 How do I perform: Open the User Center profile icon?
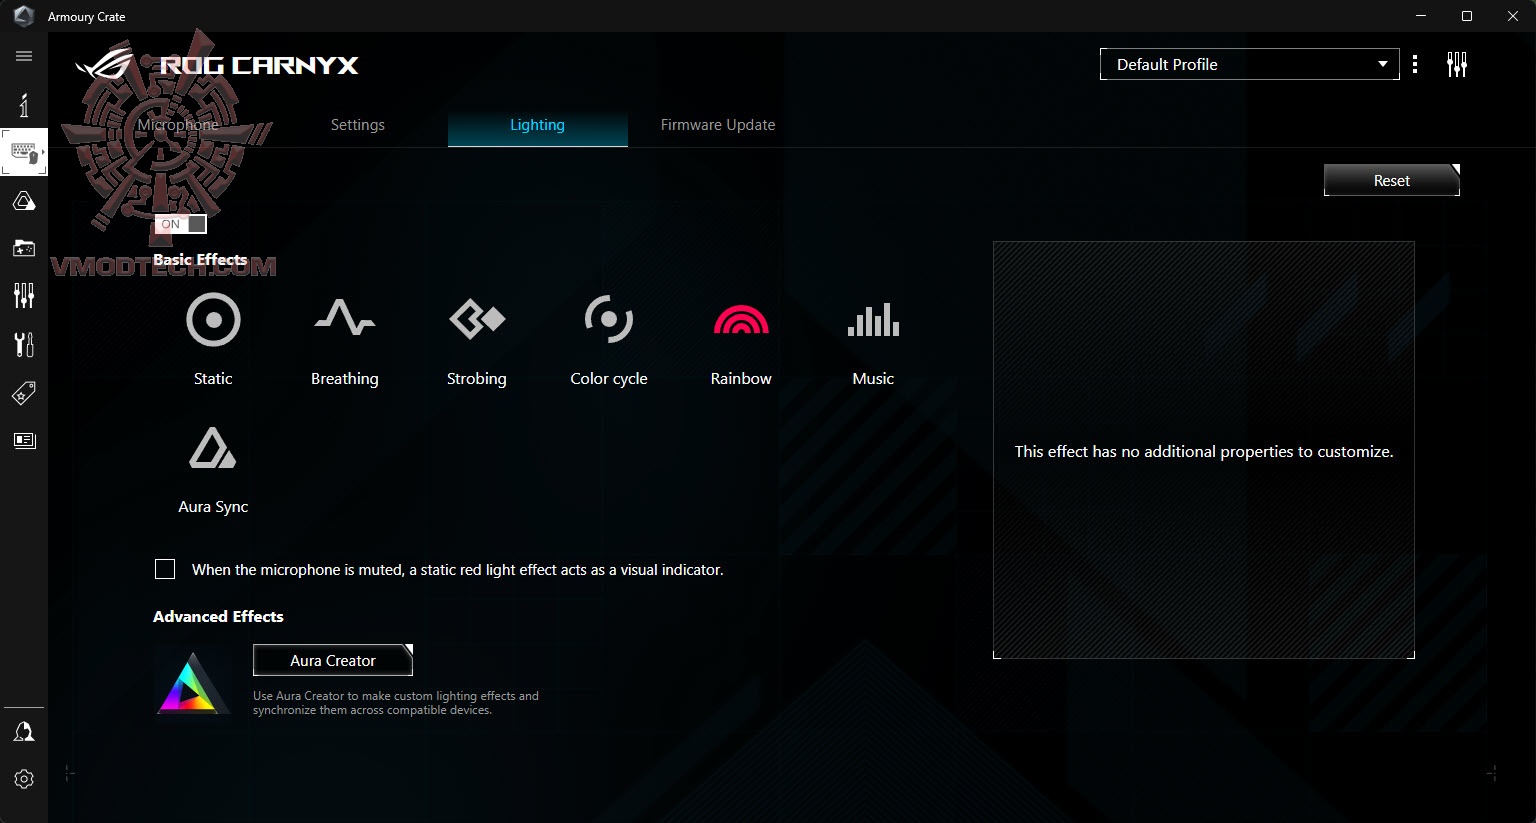24,732
